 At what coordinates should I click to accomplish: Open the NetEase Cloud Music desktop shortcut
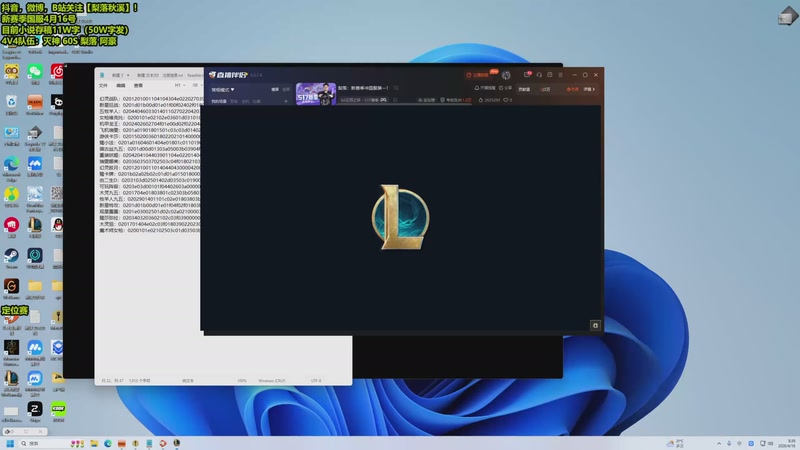(58, 71)
